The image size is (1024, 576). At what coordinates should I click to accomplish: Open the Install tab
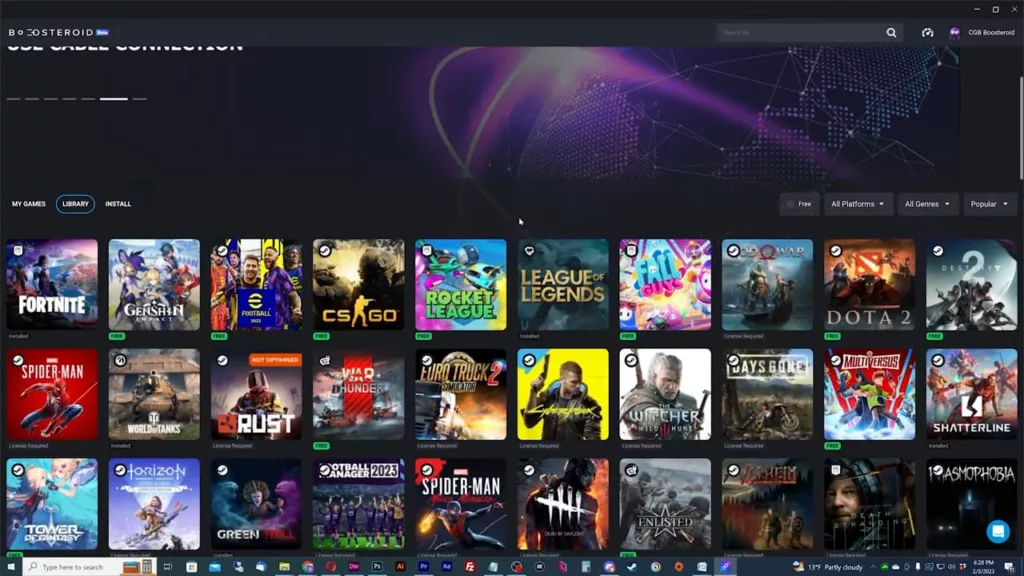118,204
